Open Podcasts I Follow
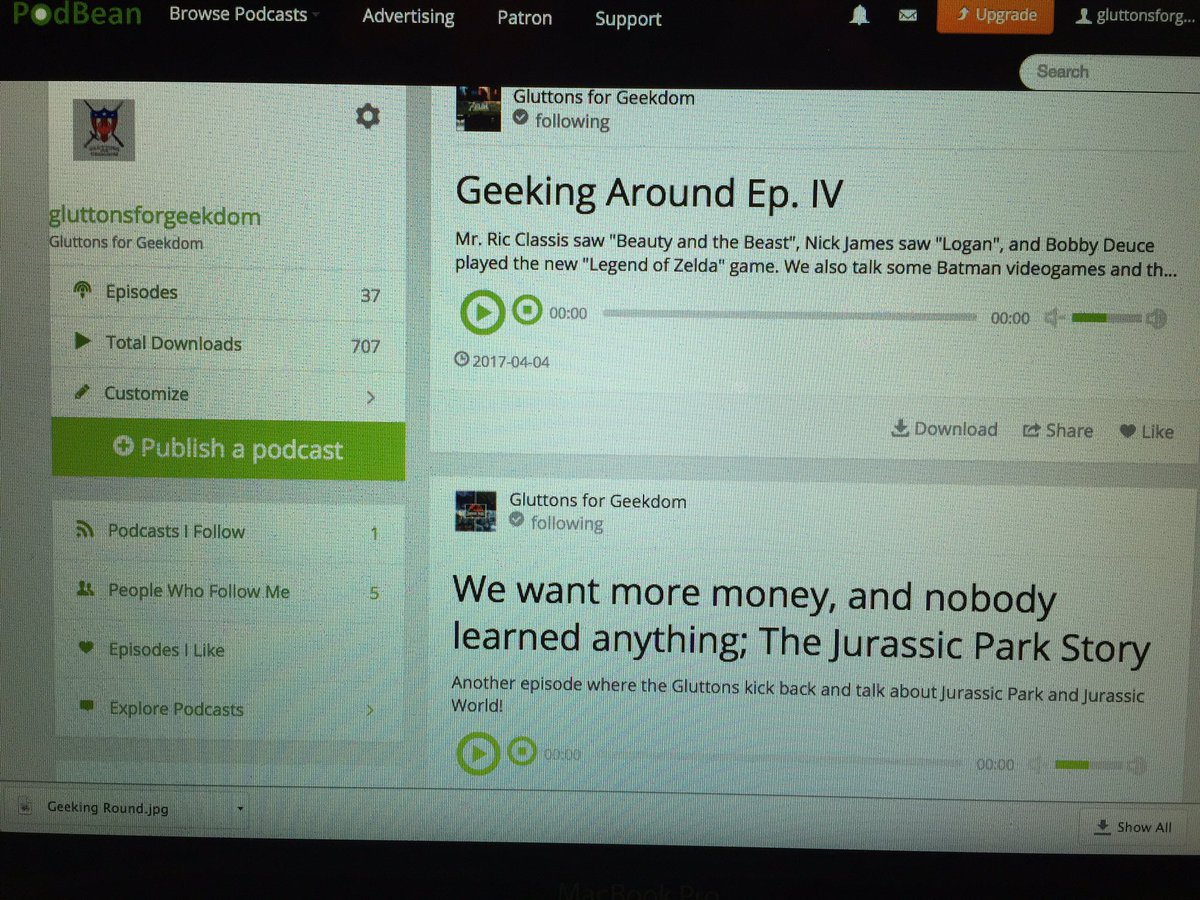Screen dimensions: 1200x900 pos(228,532)
